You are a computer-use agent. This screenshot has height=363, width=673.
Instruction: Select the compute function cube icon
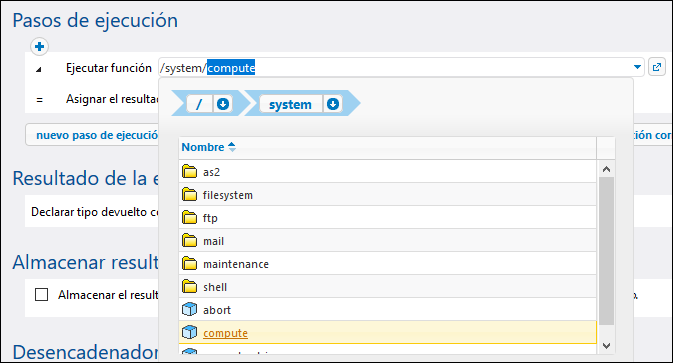(189, 333)
